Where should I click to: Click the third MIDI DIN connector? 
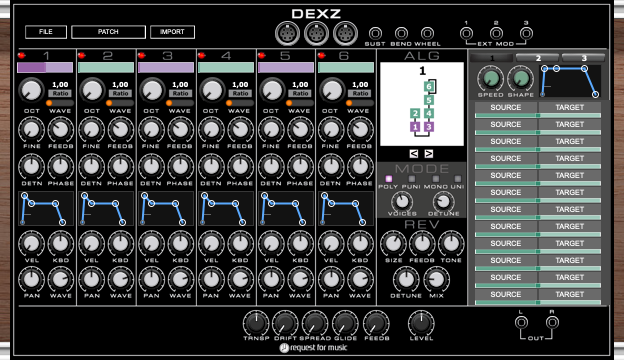[x=345, y=33]
